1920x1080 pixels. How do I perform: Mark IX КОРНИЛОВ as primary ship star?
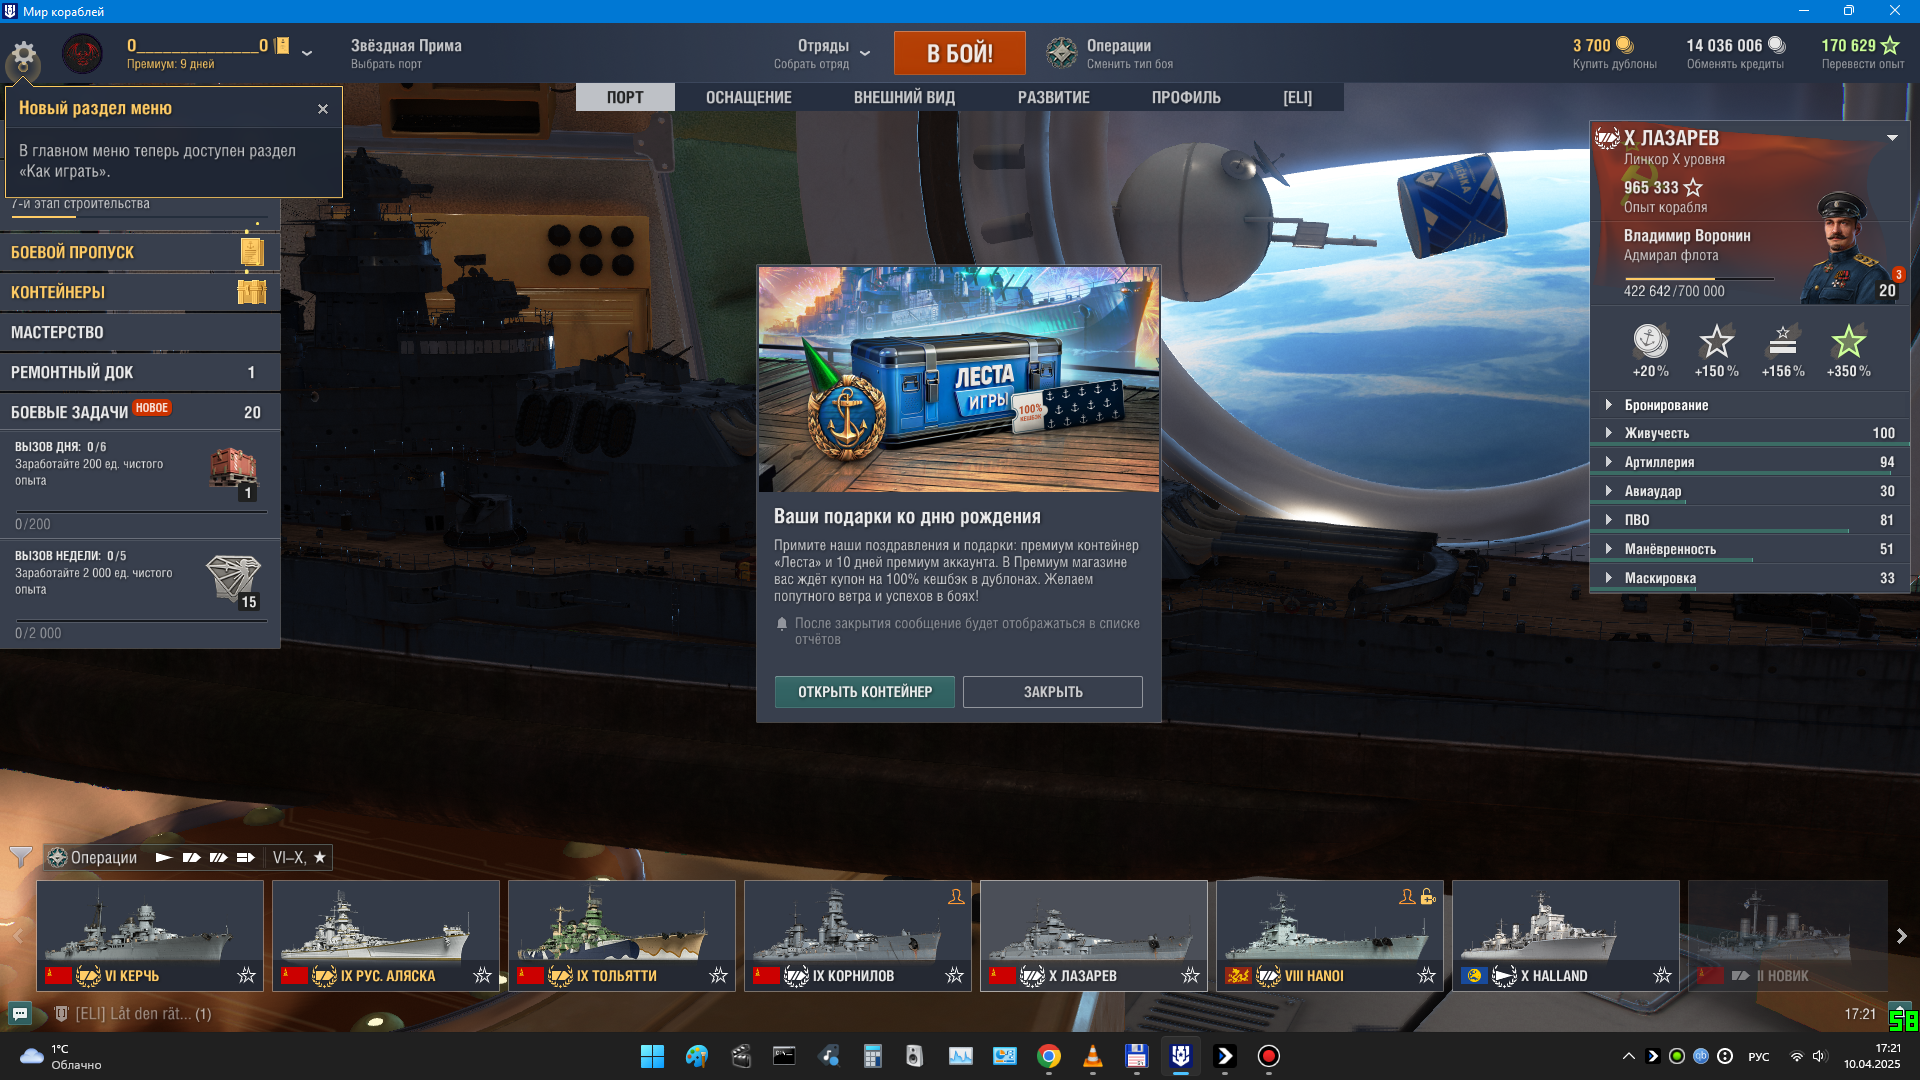(x=954, y=975)
